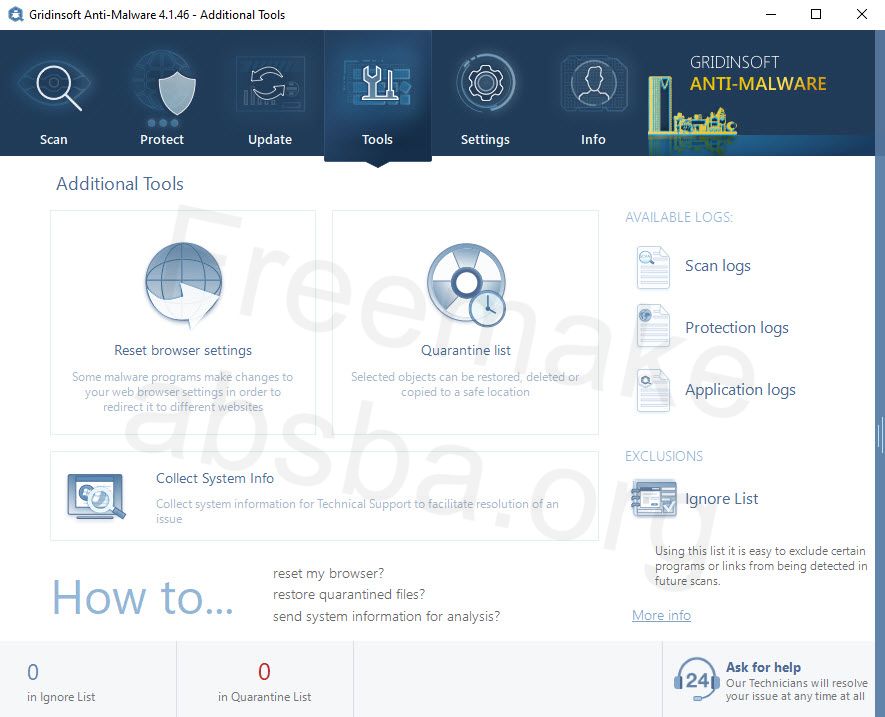Image resolution: width=885 pixels, height=717 pixels.
Task: Click the Reset browser settings globe icon
Action: pos(183,285)
